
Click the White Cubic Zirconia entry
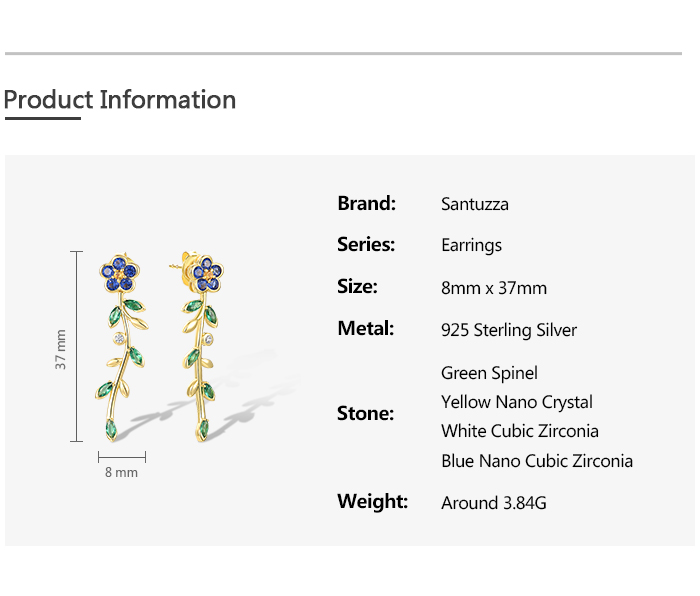pyautogui.click(x=520, y=431)
